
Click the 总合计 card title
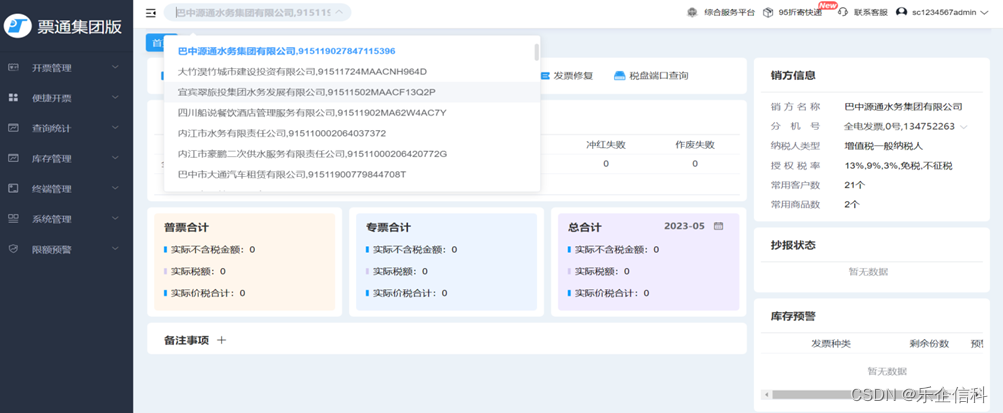coord(585,227)
